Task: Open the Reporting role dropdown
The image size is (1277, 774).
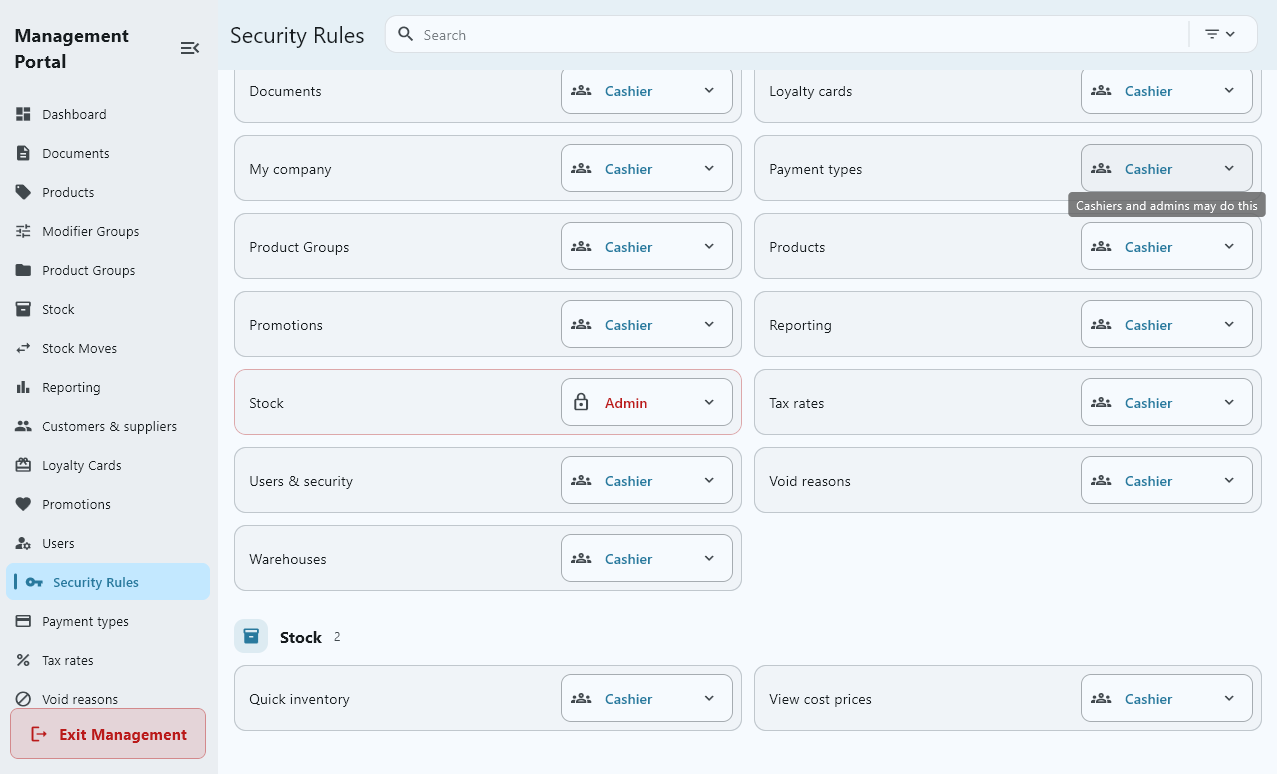Action: pos(1167,324)
